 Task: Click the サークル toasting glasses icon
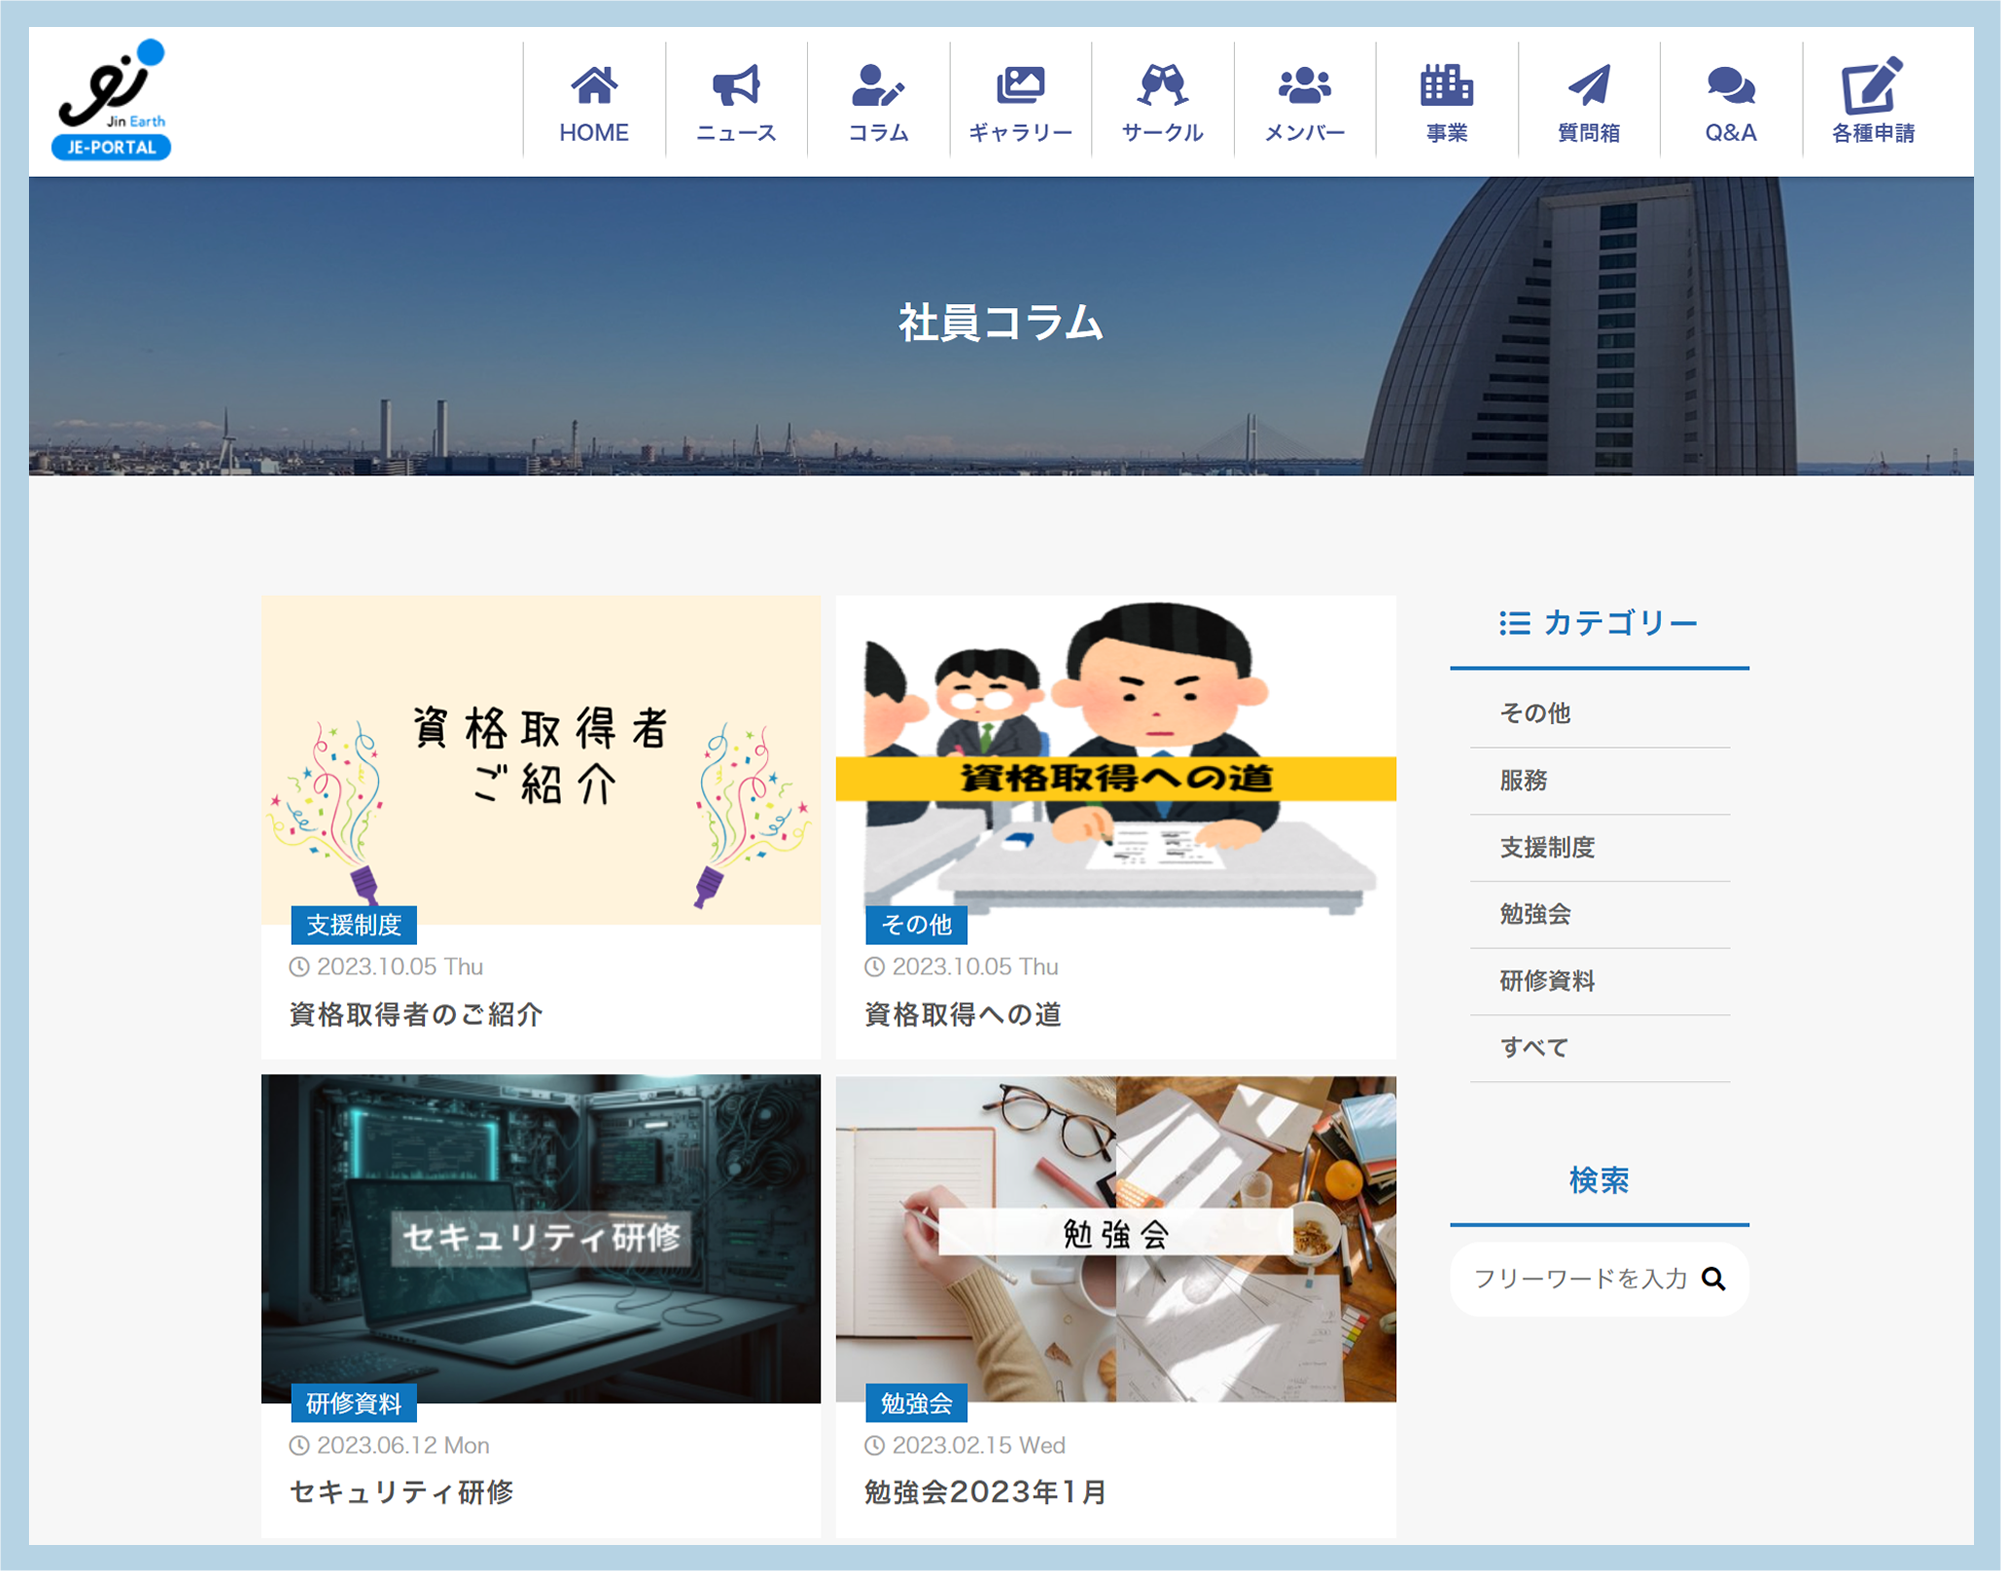(1162, 85)
